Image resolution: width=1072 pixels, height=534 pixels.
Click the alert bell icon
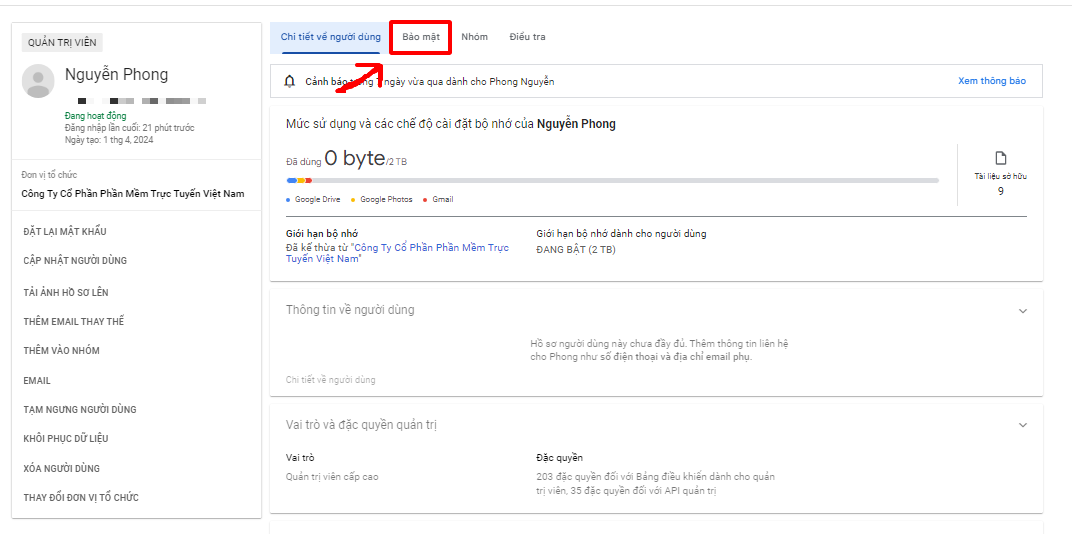pos(290,81)
